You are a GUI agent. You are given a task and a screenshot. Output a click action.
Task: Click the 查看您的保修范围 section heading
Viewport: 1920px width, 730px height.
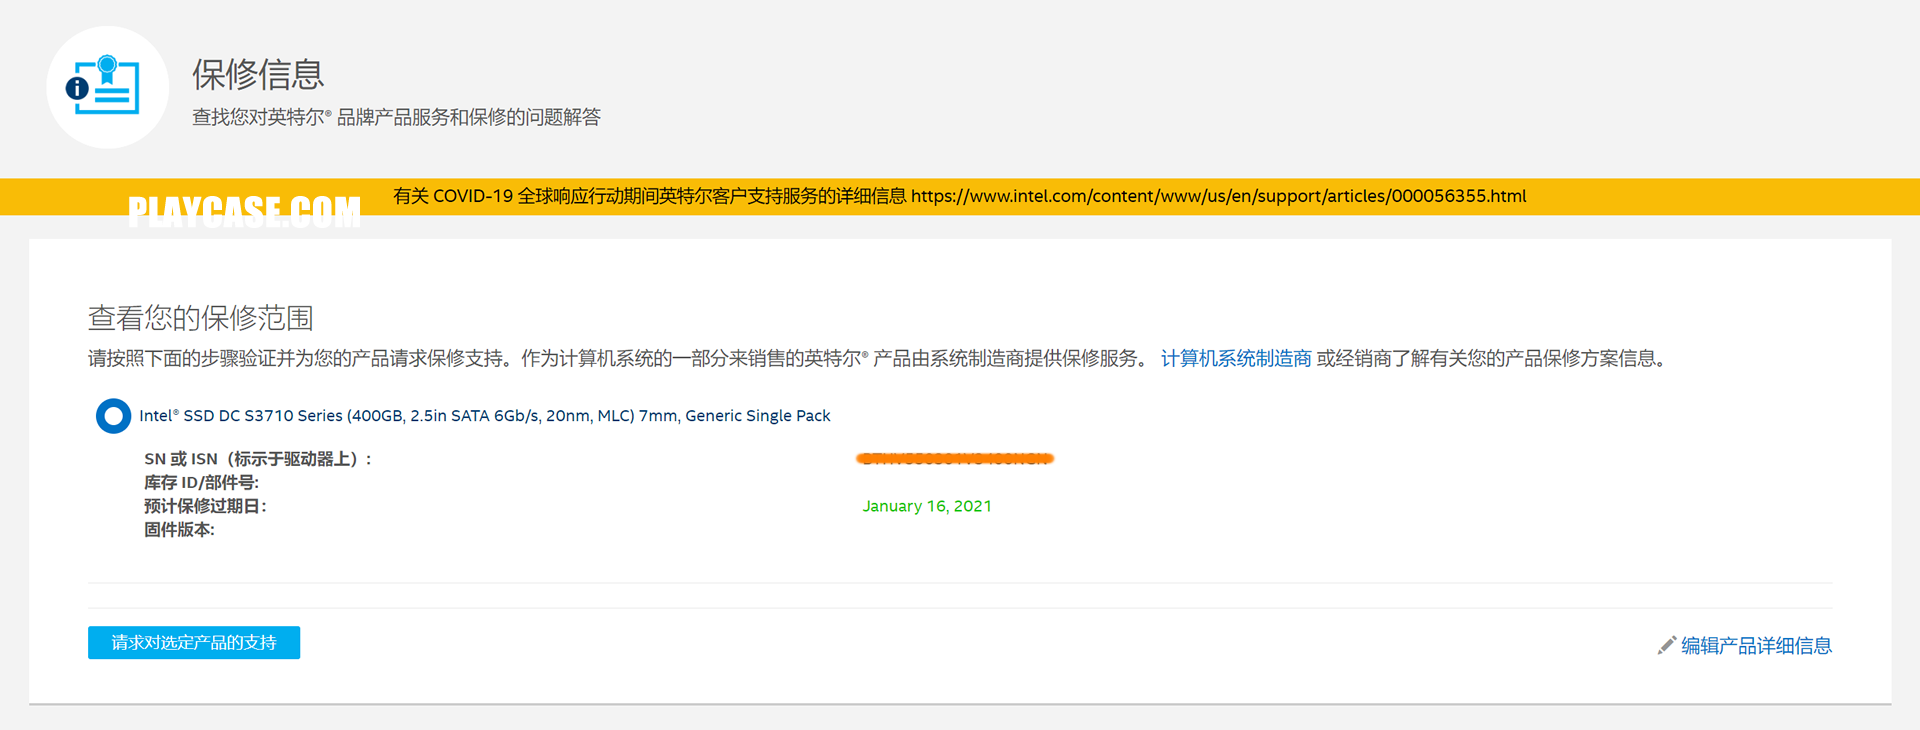[201, 318]
